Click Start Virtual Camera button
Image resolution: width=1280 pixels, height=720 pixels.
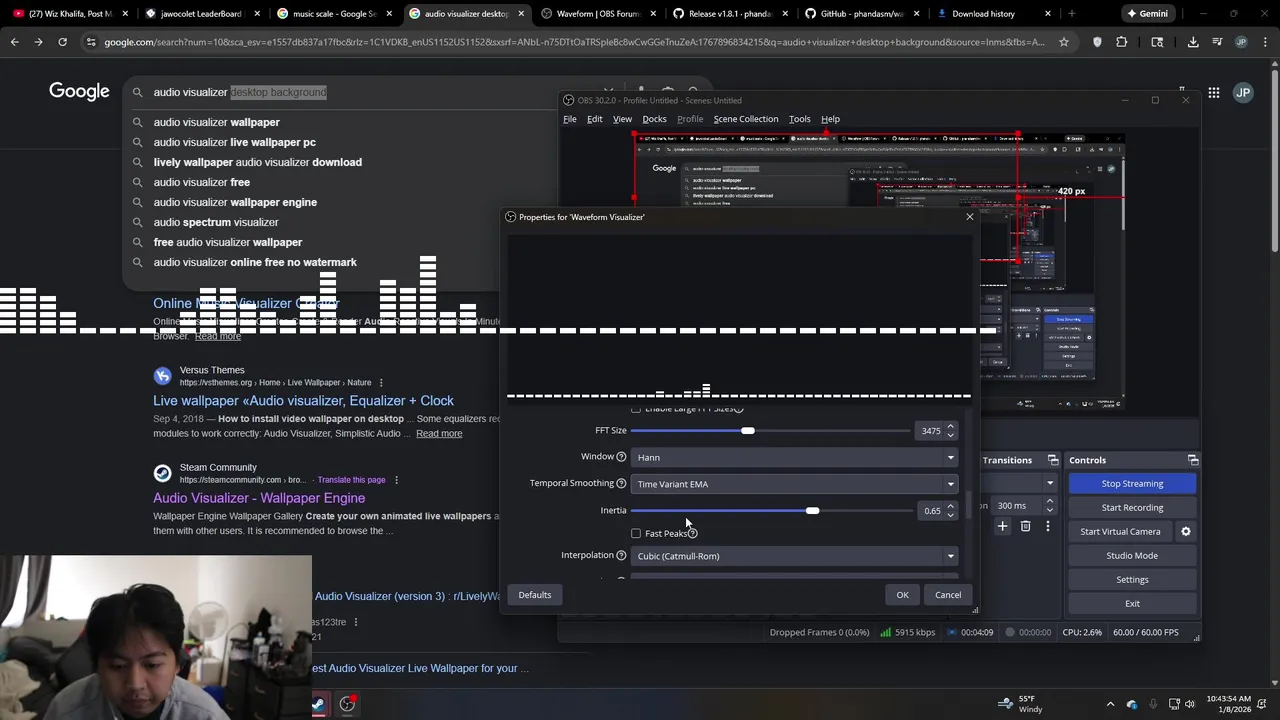click(x=1120, y=531)
